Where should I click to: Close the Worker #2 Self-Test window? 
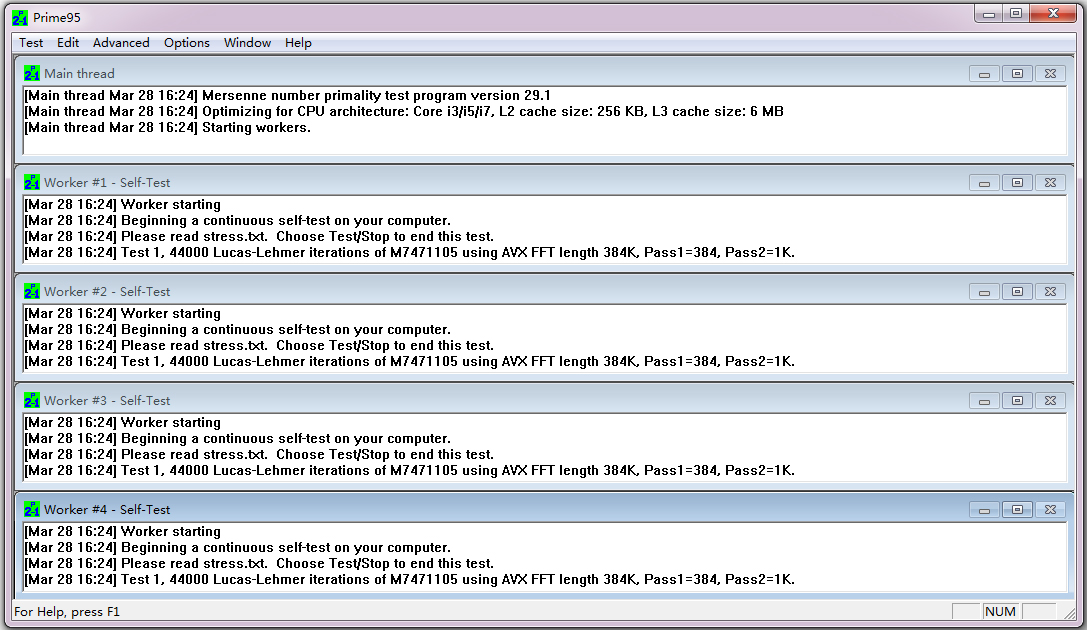click(1049, 292)
